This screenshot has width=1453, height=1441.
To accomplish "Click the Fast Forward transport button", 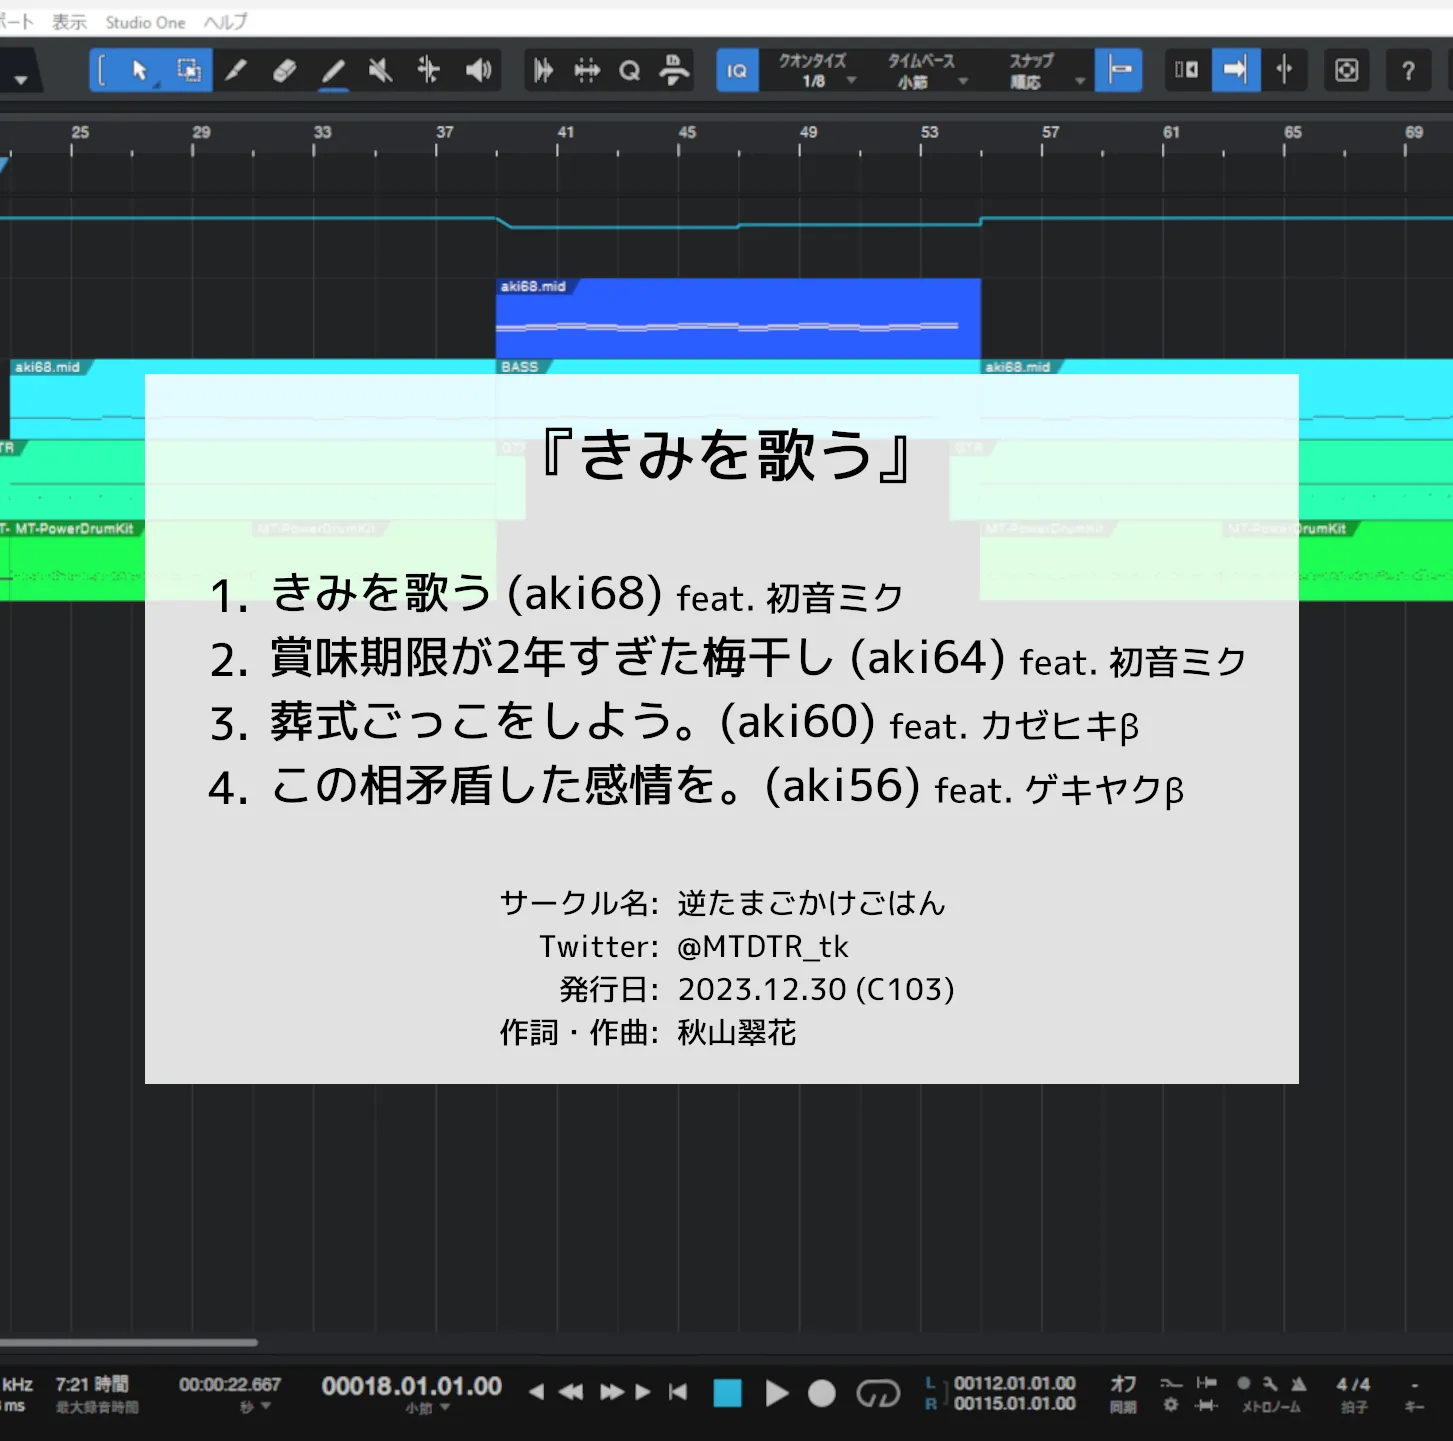I will point(611,1392).
